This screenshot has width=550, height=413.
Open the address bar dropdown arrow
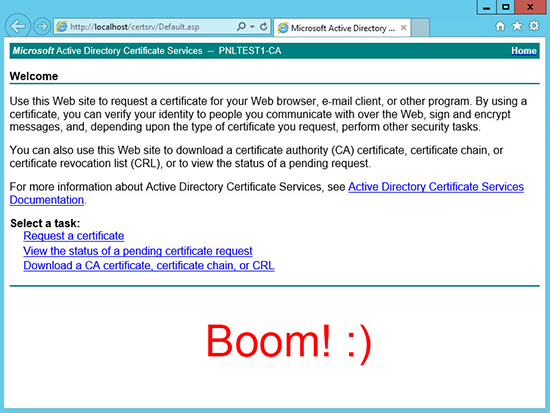252,27
